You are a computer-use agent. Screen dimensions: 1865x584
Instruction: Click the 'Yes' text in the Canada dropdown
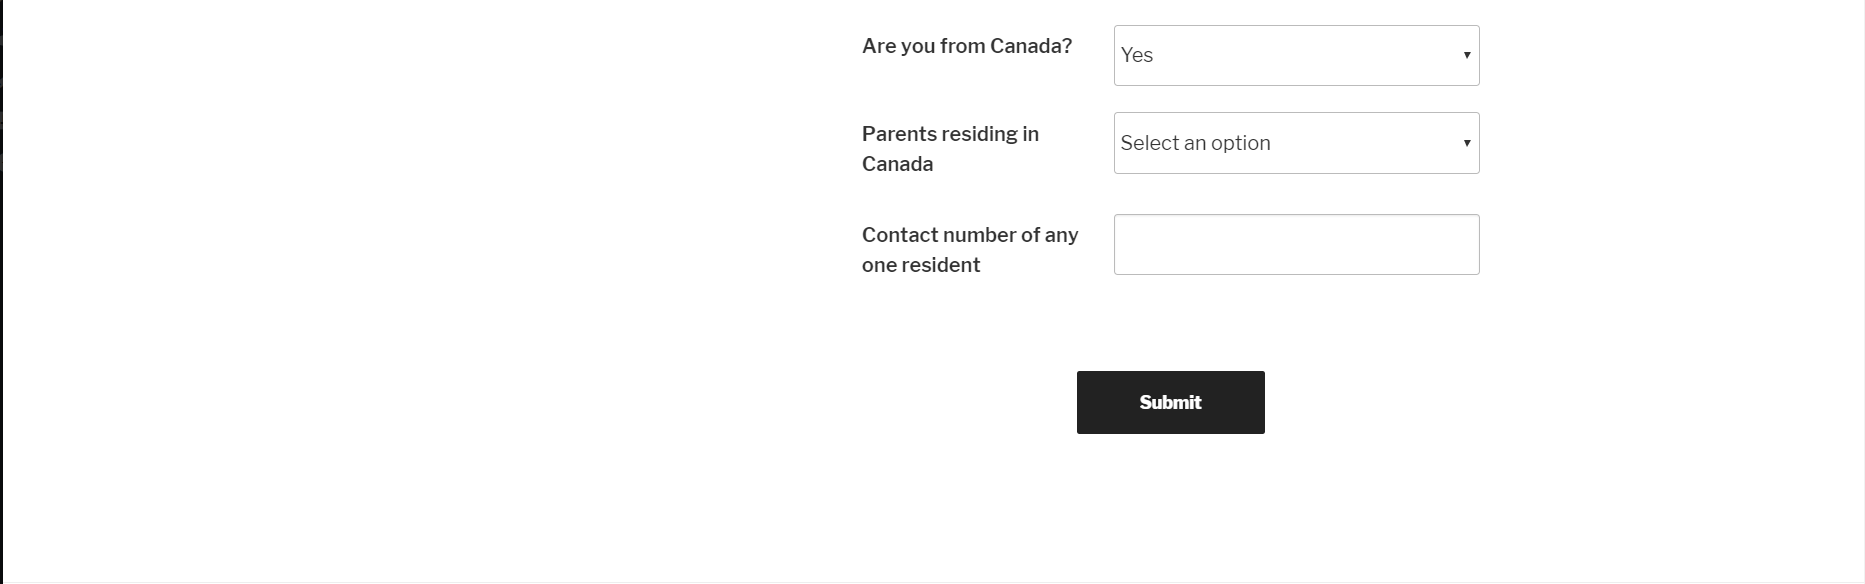(1136, 55)
